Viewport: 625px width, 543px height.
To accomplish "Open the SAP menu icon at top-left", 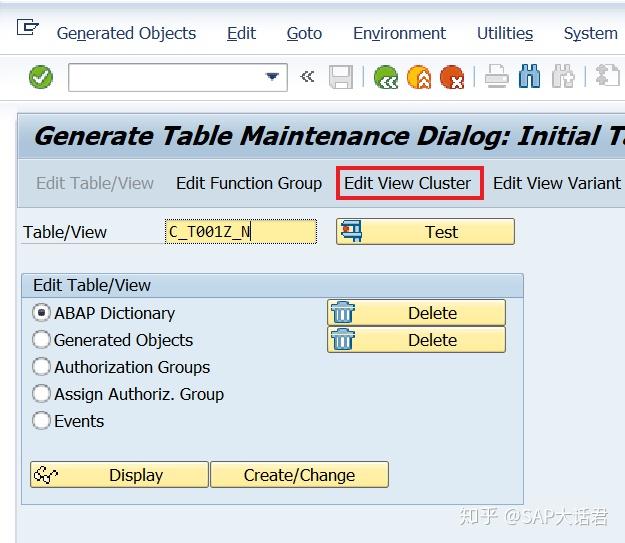I will (x=28, y=29).
